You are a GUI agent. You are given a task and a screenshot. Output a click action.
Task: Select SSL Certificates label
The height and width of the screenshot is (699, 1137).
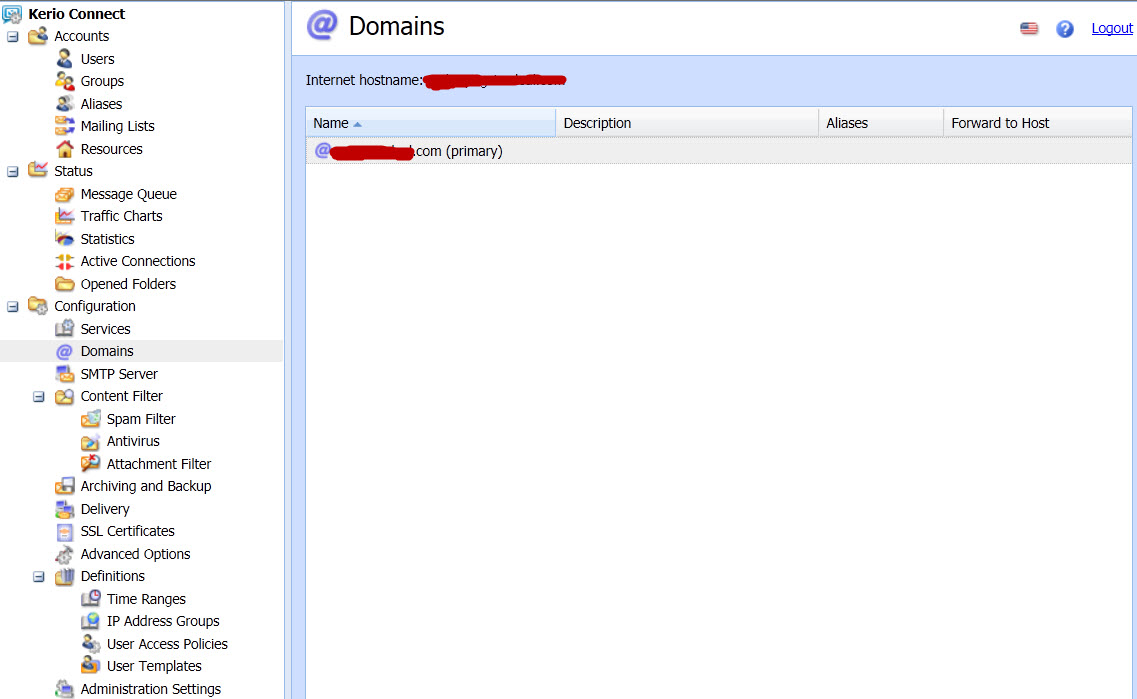[128, 531]
